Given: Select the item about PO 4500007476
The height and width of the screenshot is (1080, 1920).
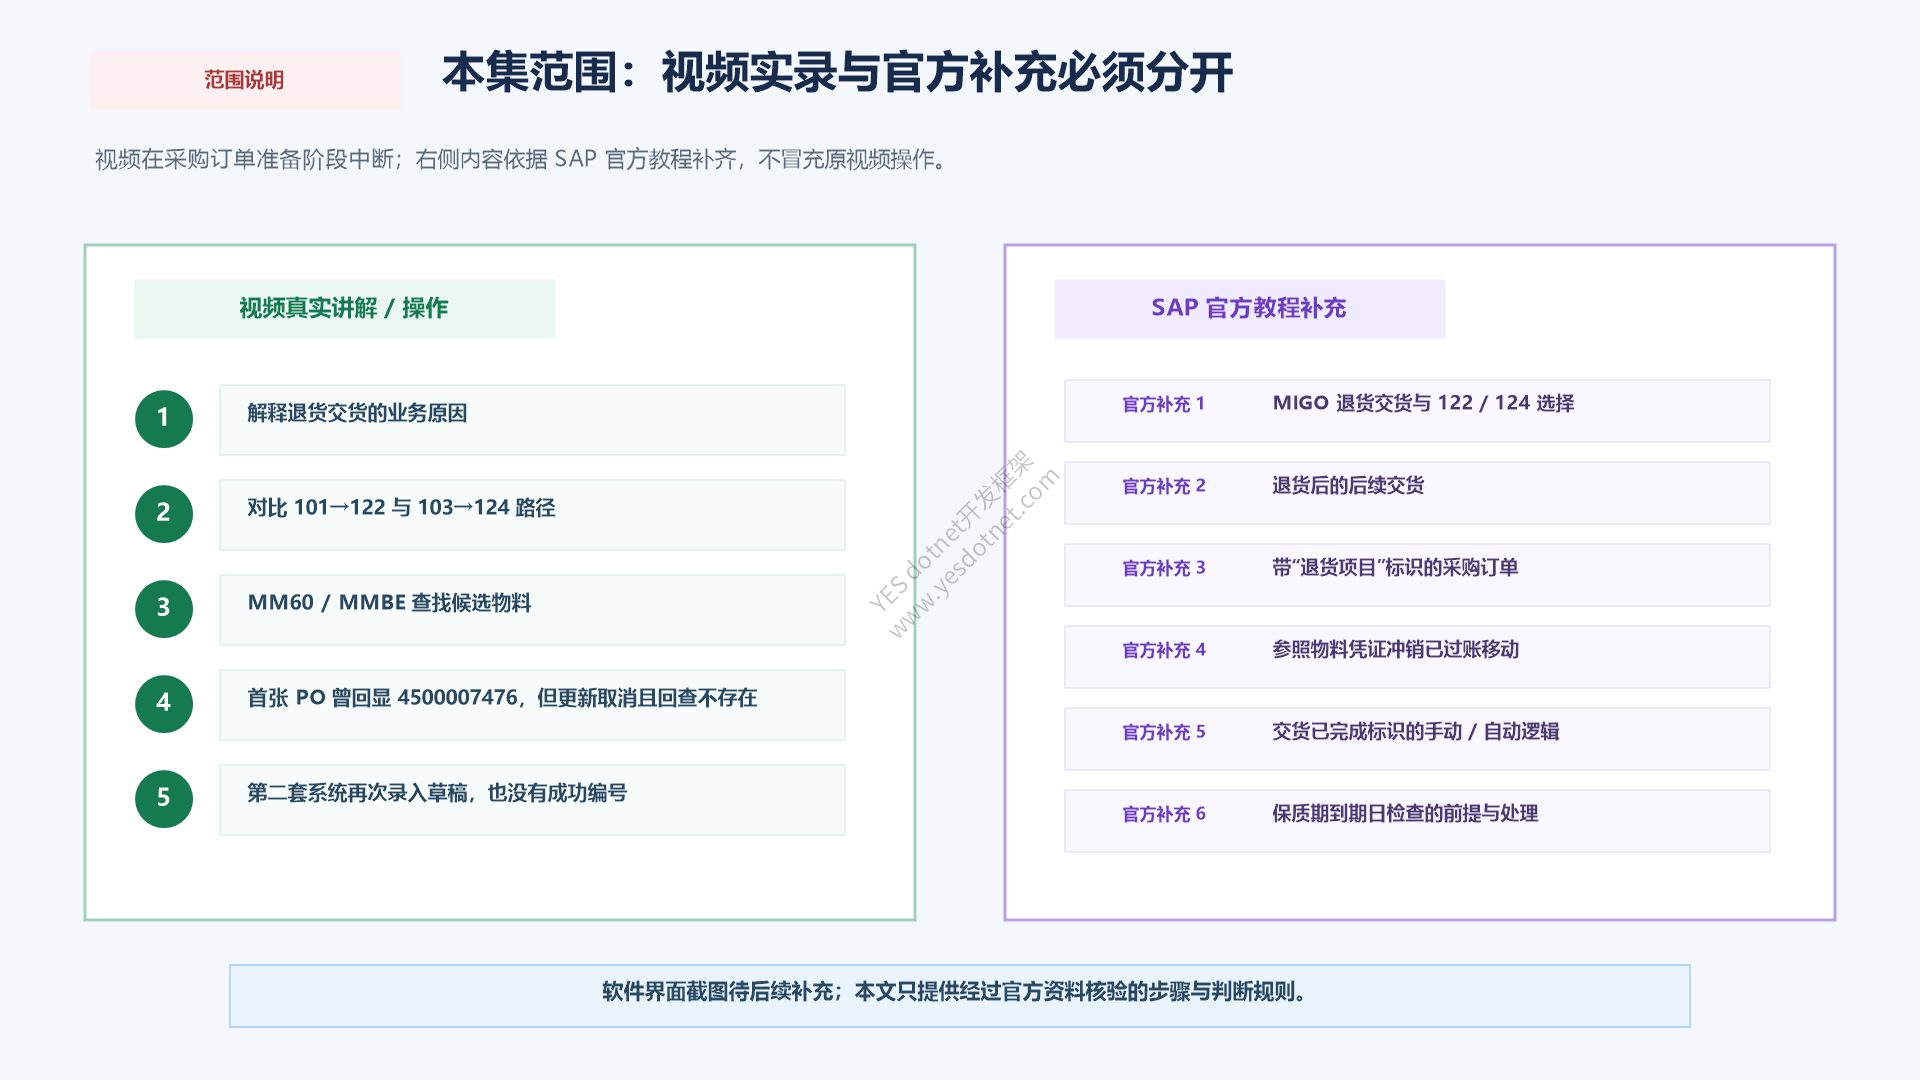Looking at the screenshot, I should click(532, 705).
